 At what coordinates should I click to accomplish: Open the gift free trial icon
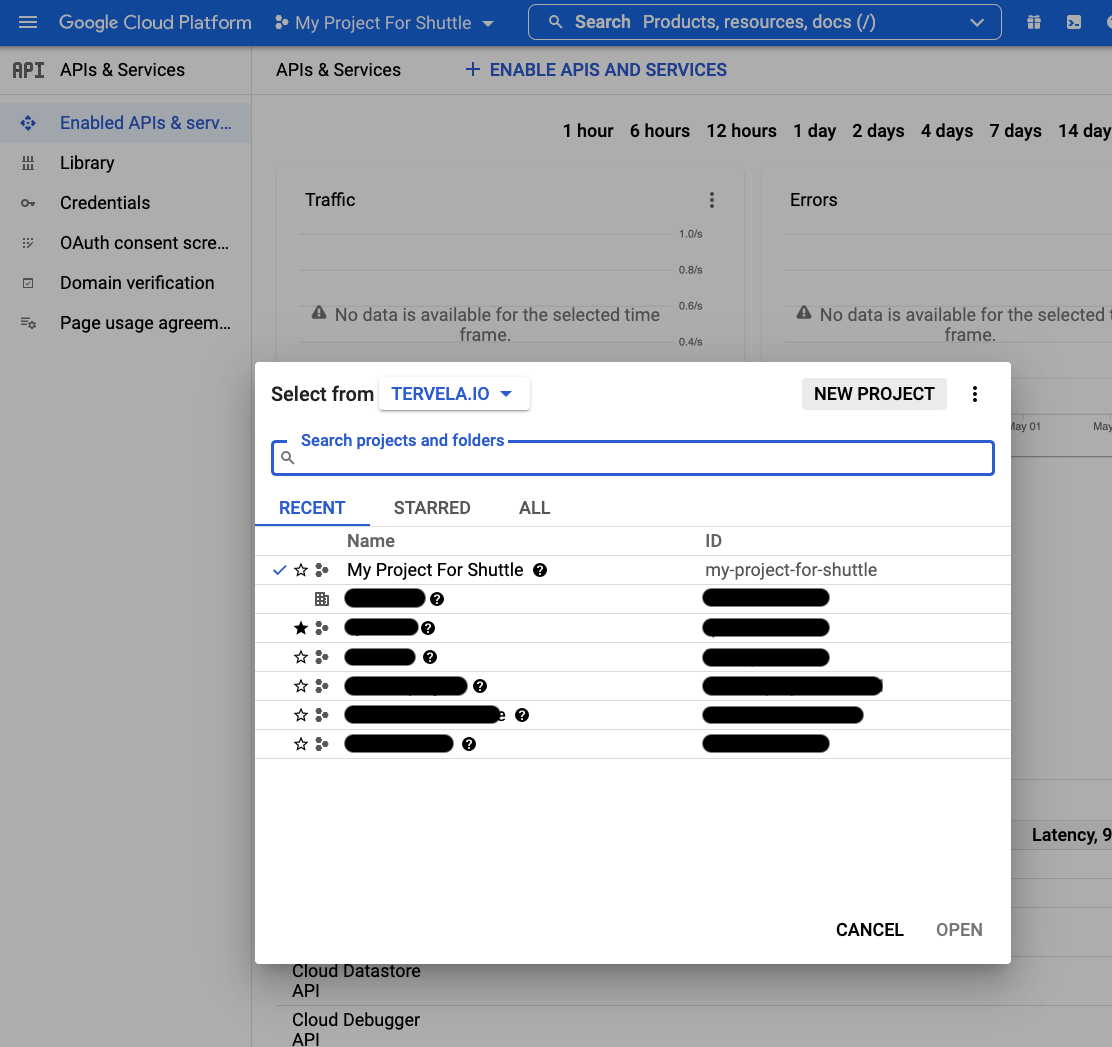1034,23
